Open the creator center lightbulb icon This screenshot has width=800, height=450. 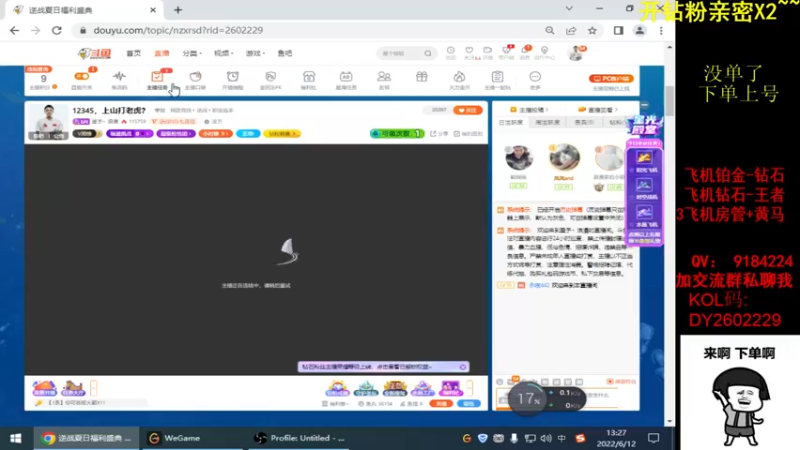click(x=544, y=52)
